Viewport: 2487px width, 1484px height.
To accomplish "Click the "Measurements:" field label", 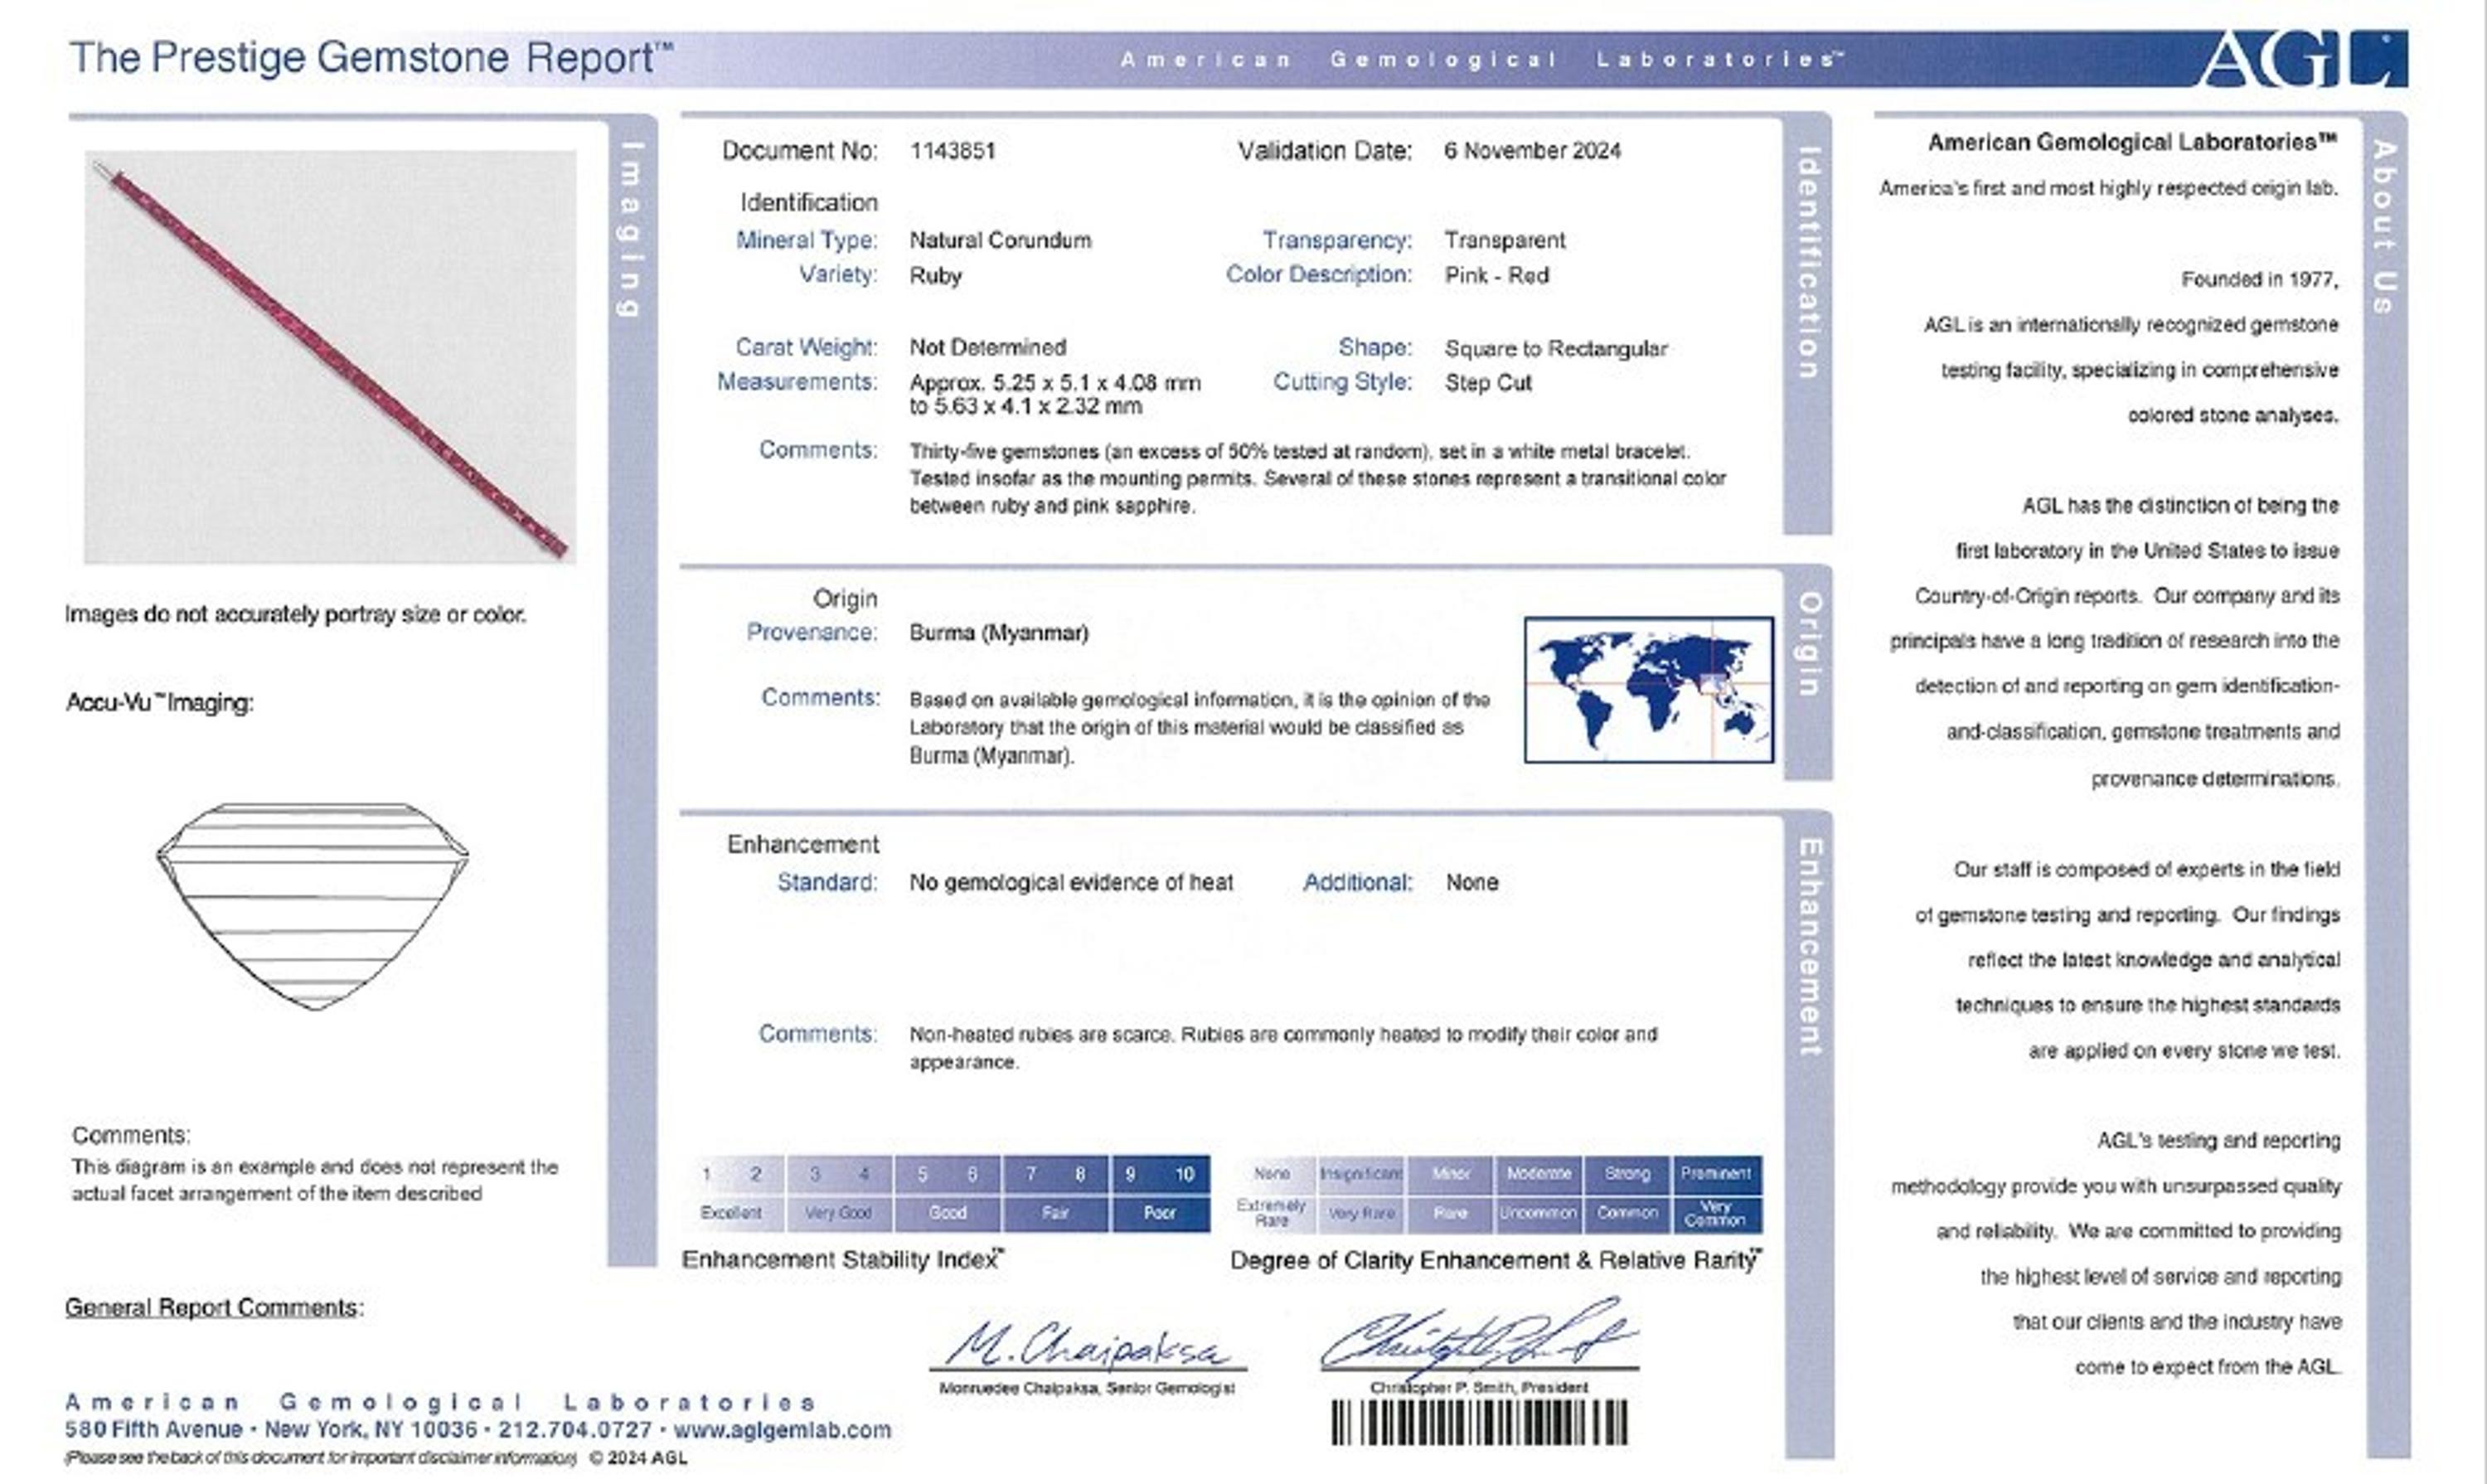I will pos(797,382).
